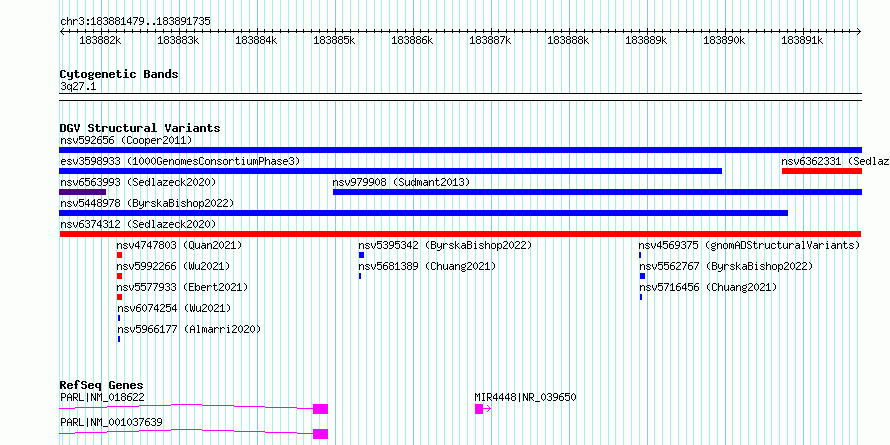
Task: Click the 183885k ruler tick label
Action: click(x=334, y=40)
